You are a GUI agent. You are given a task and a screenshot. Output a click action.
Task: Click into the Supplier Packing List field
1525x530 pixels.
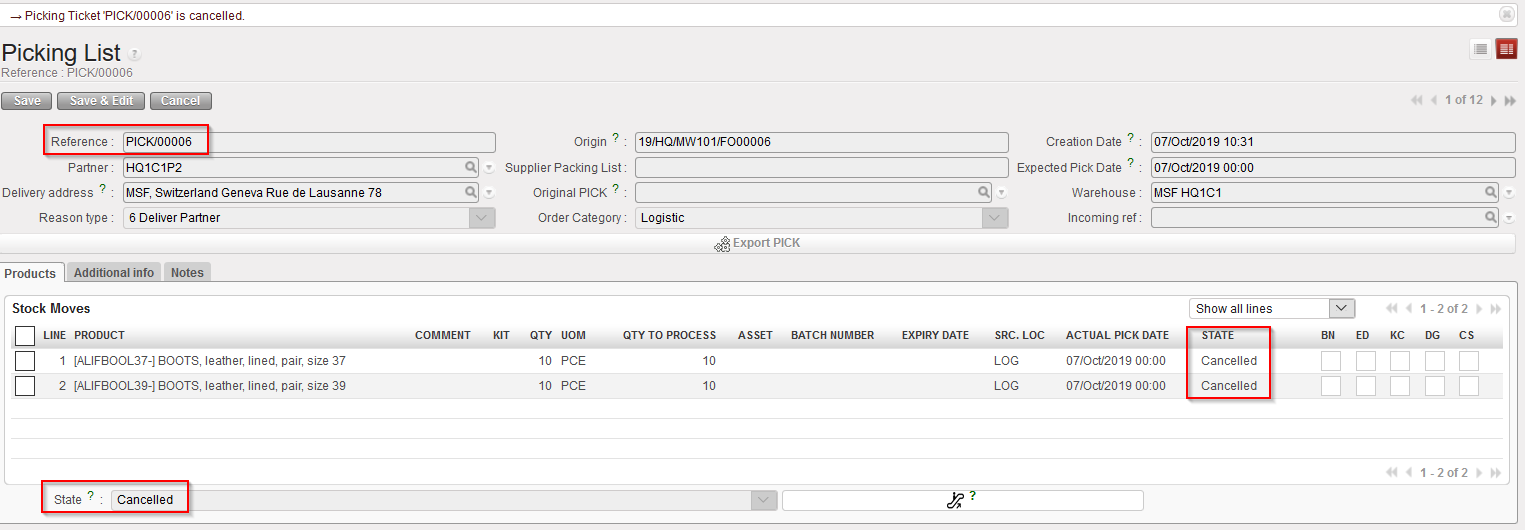tap(821, 168)
